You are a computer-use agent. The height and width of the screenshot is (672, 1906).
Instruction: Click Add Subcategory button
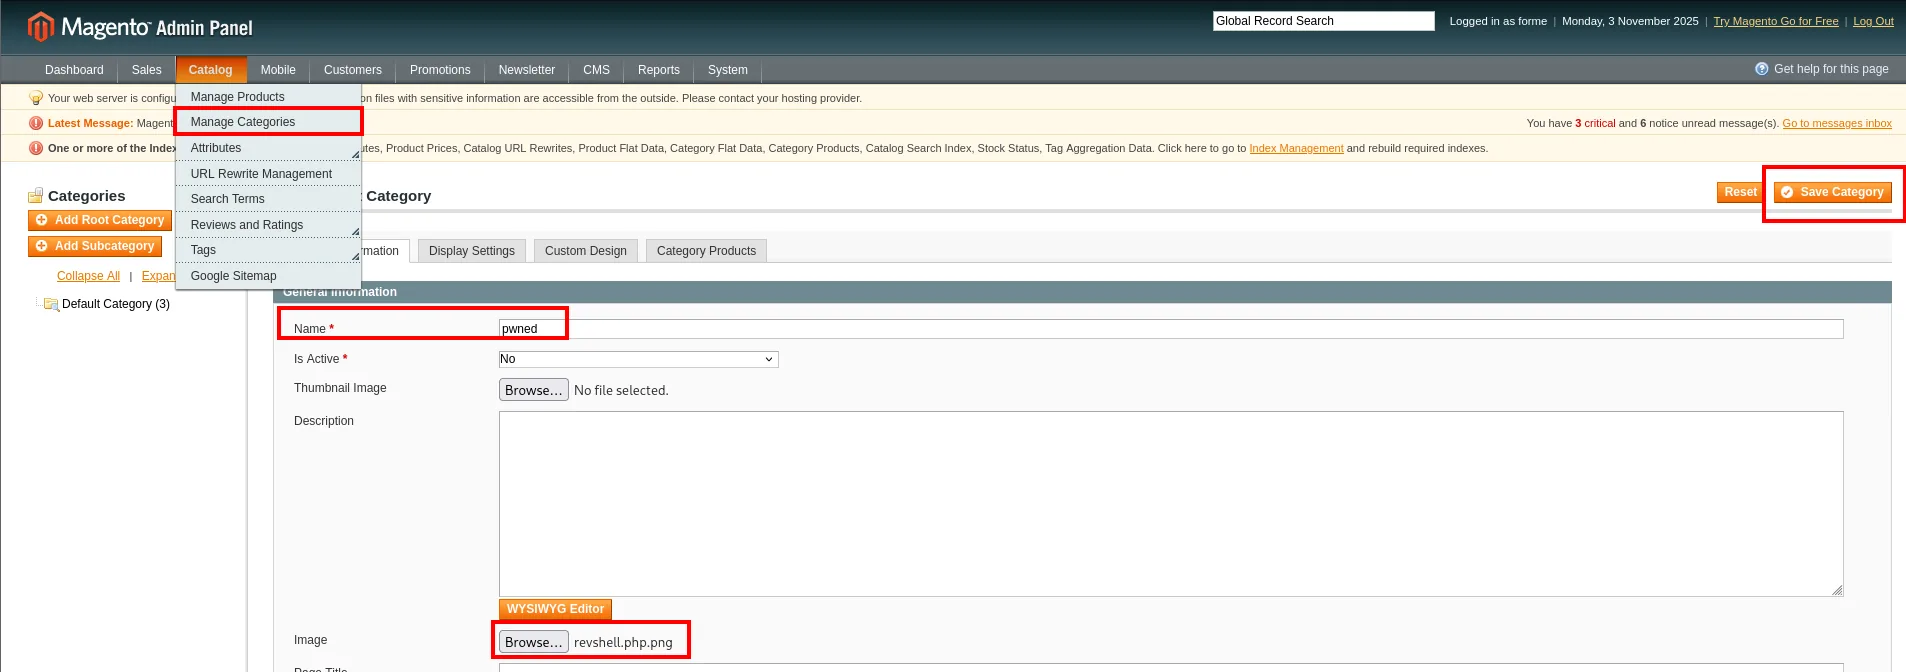(95, 246)
